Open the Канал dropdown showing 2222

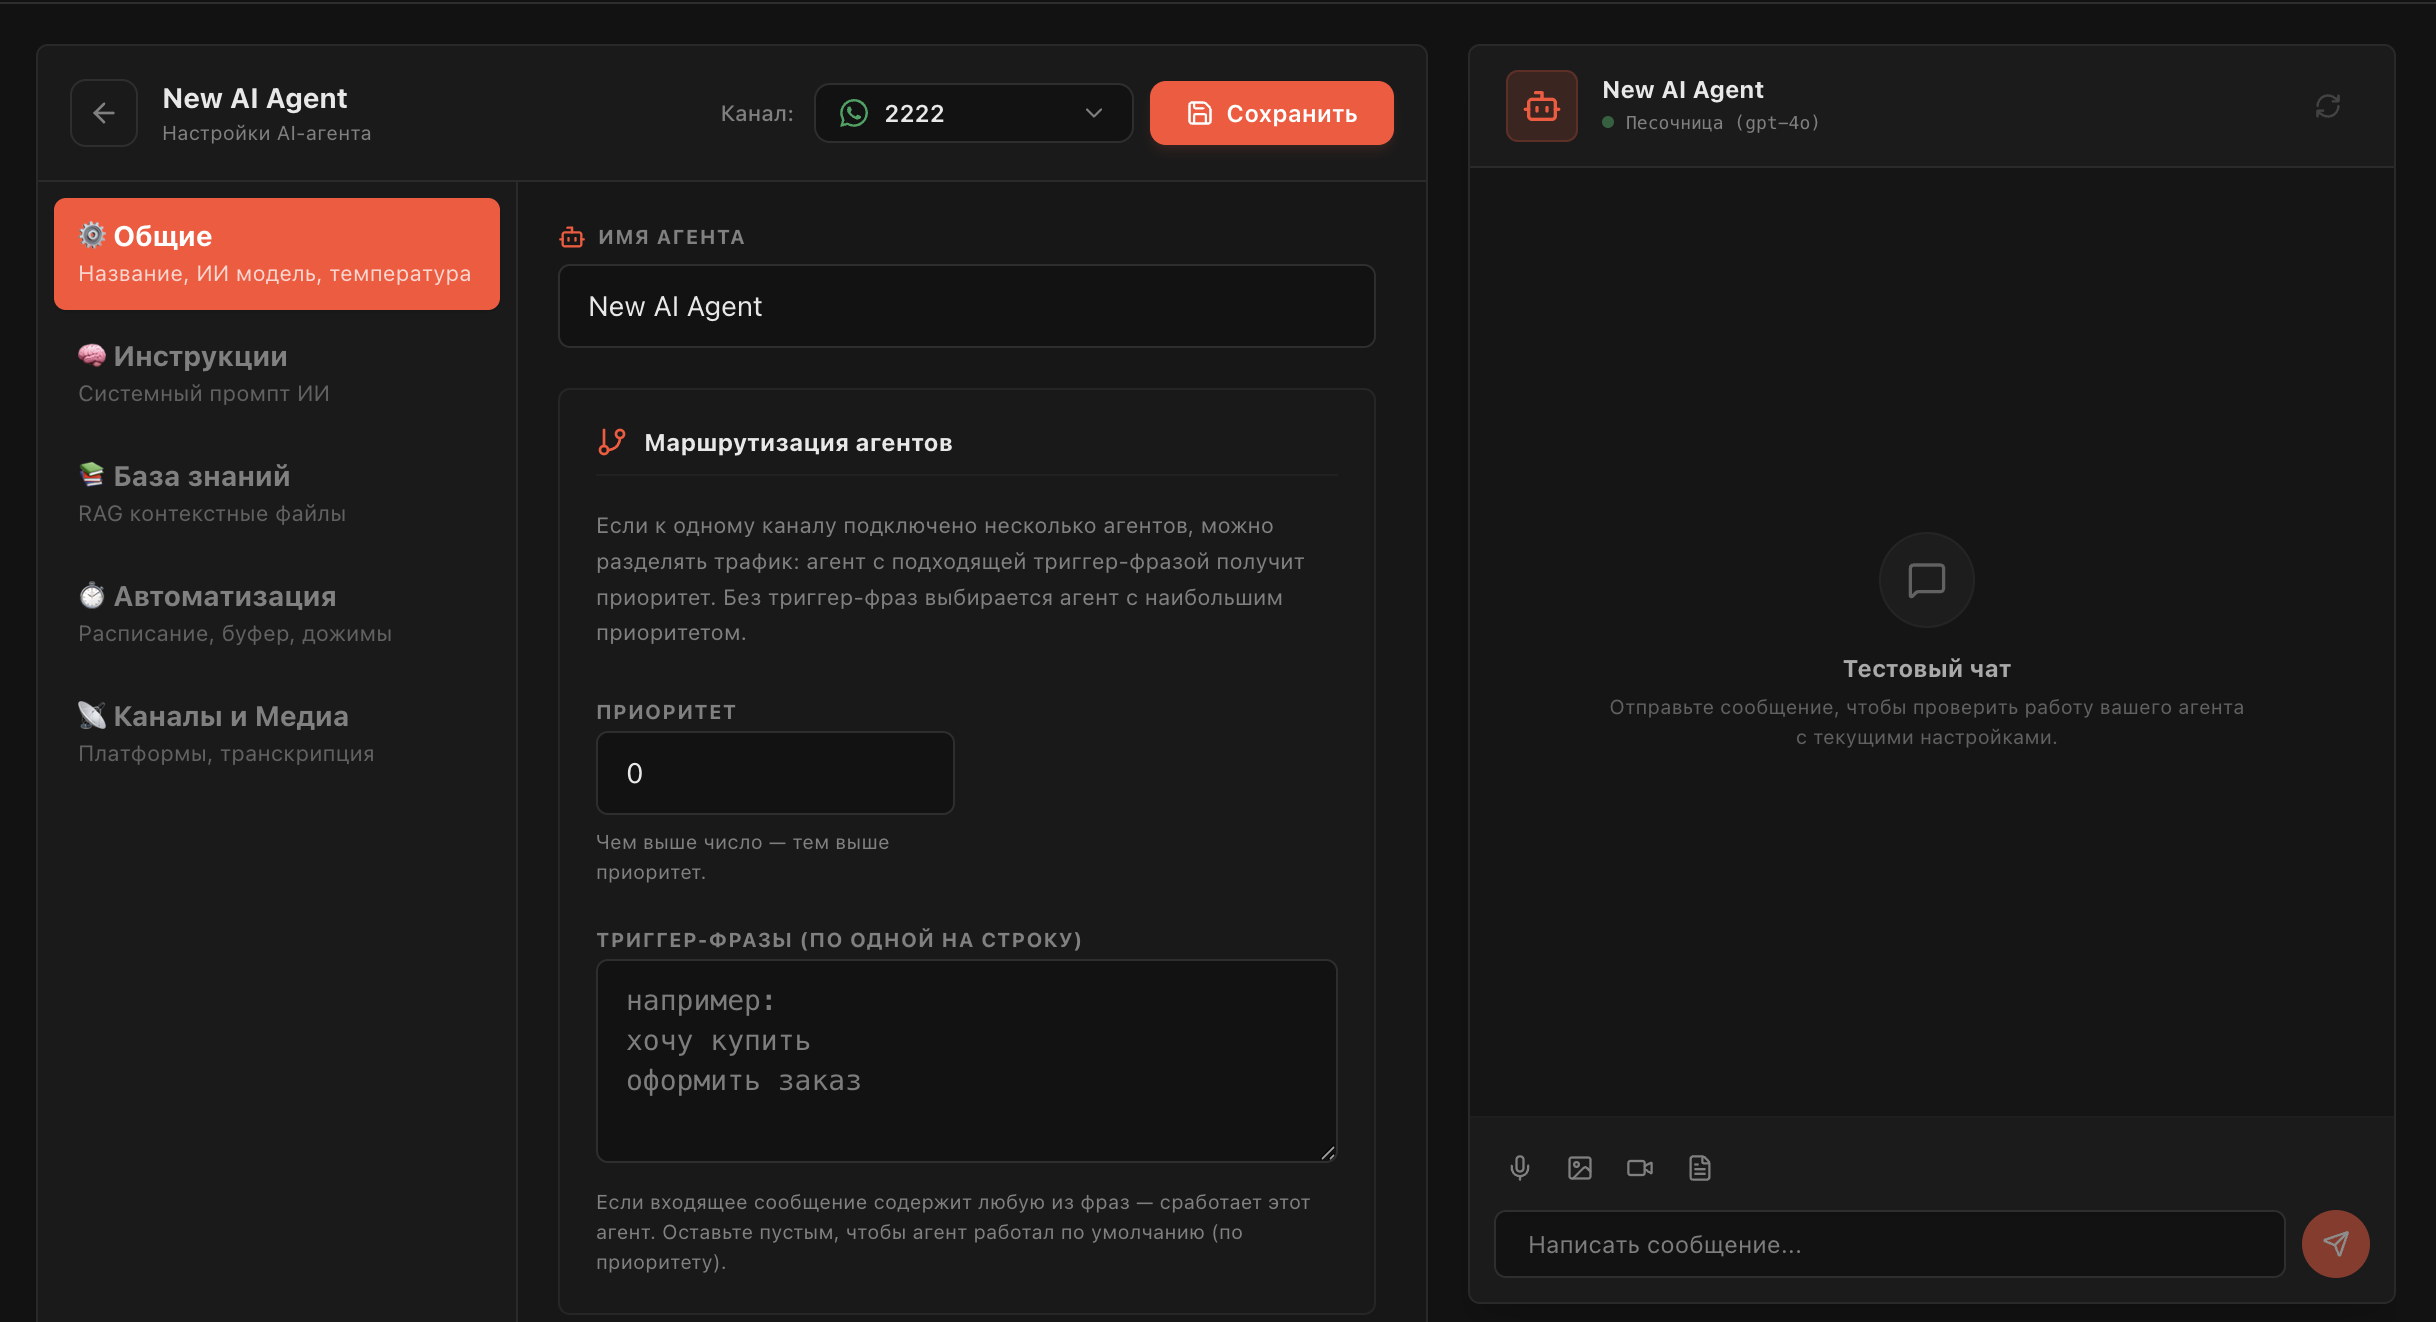tap(973, 113)
